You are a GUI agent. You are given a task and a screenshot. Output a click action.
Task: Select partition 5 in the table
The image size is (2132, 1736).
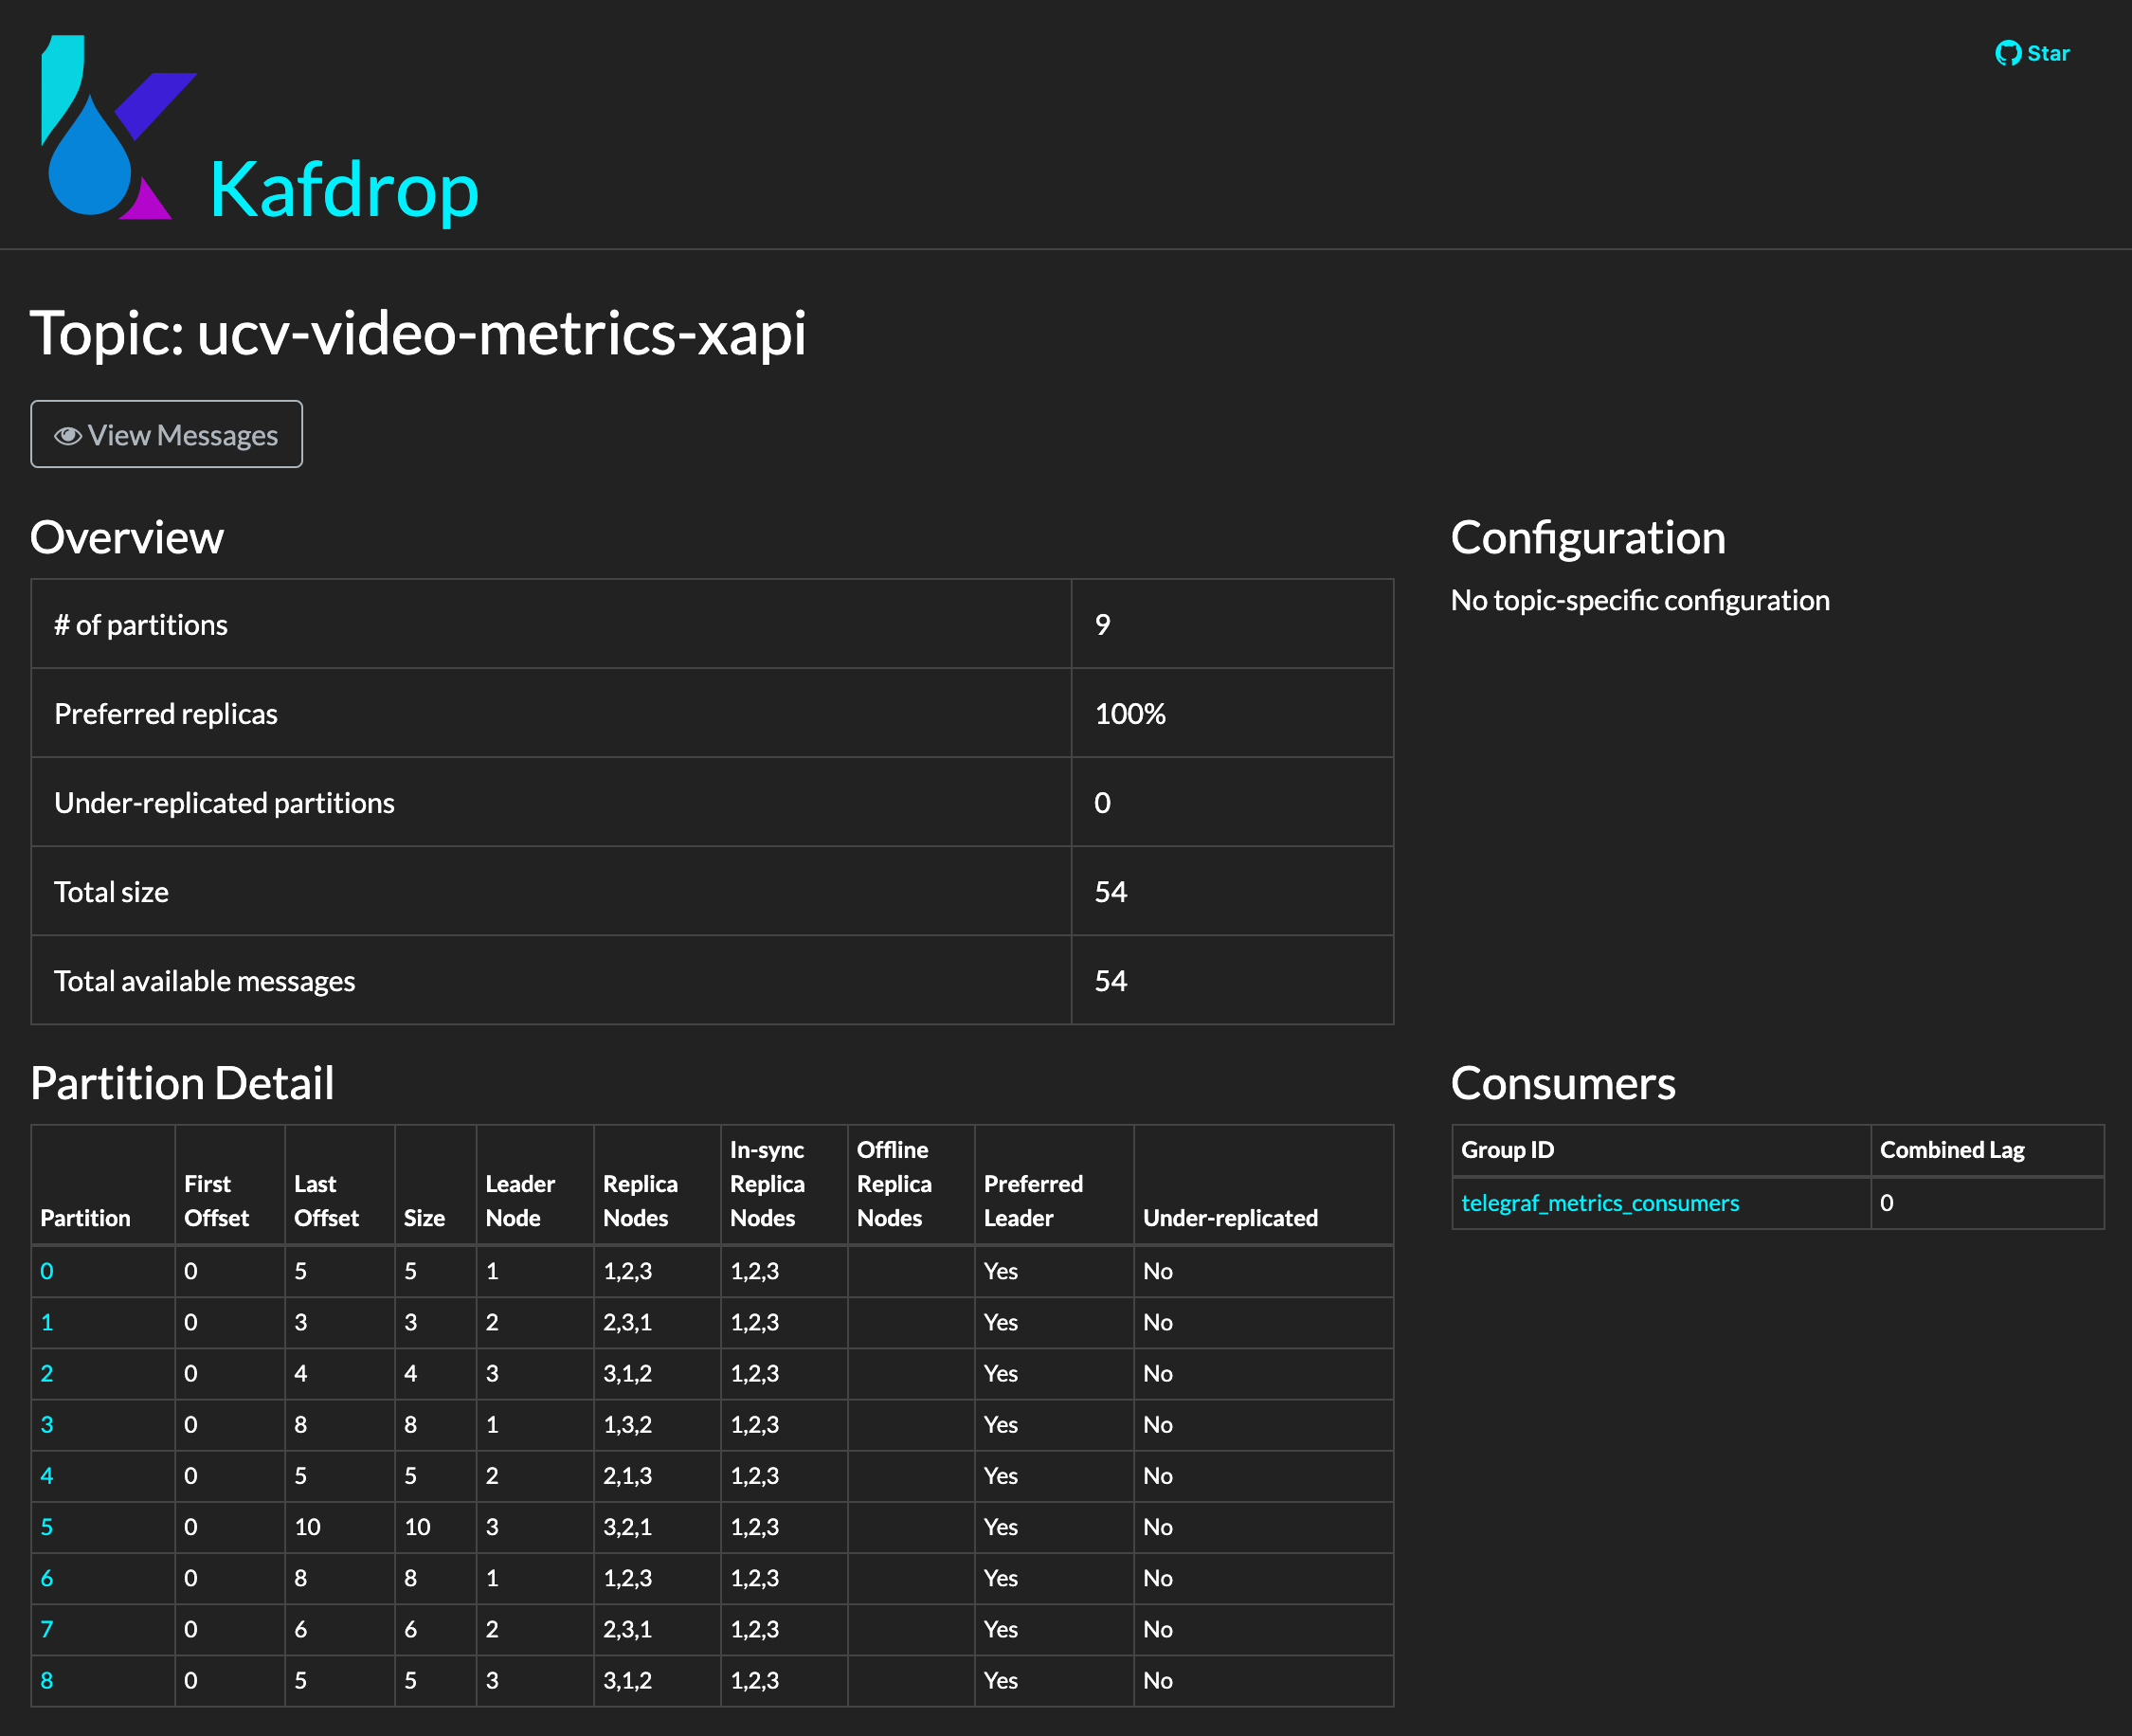click(46, 1527)
